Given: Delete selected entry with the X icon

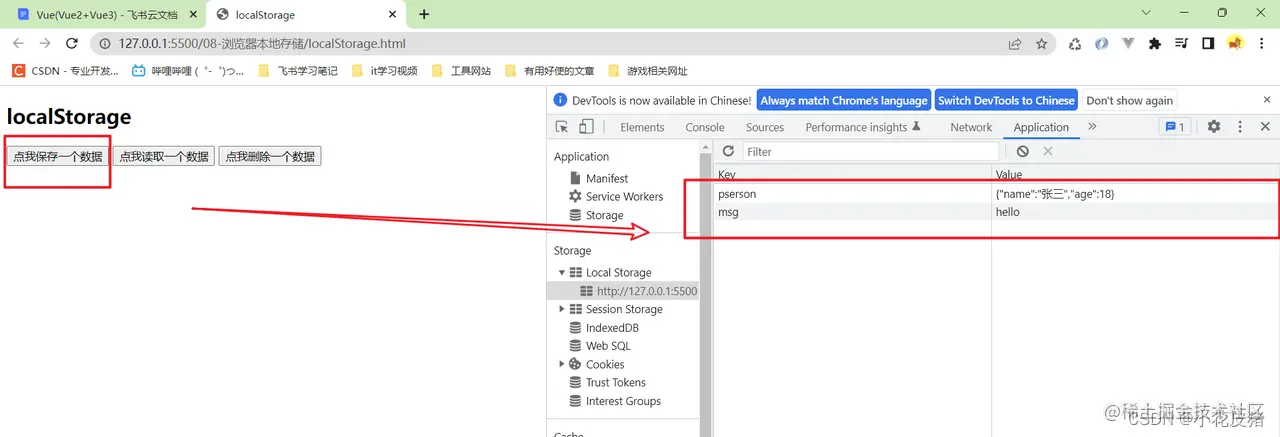Looking at the screenshot, I should point(1048,151).
